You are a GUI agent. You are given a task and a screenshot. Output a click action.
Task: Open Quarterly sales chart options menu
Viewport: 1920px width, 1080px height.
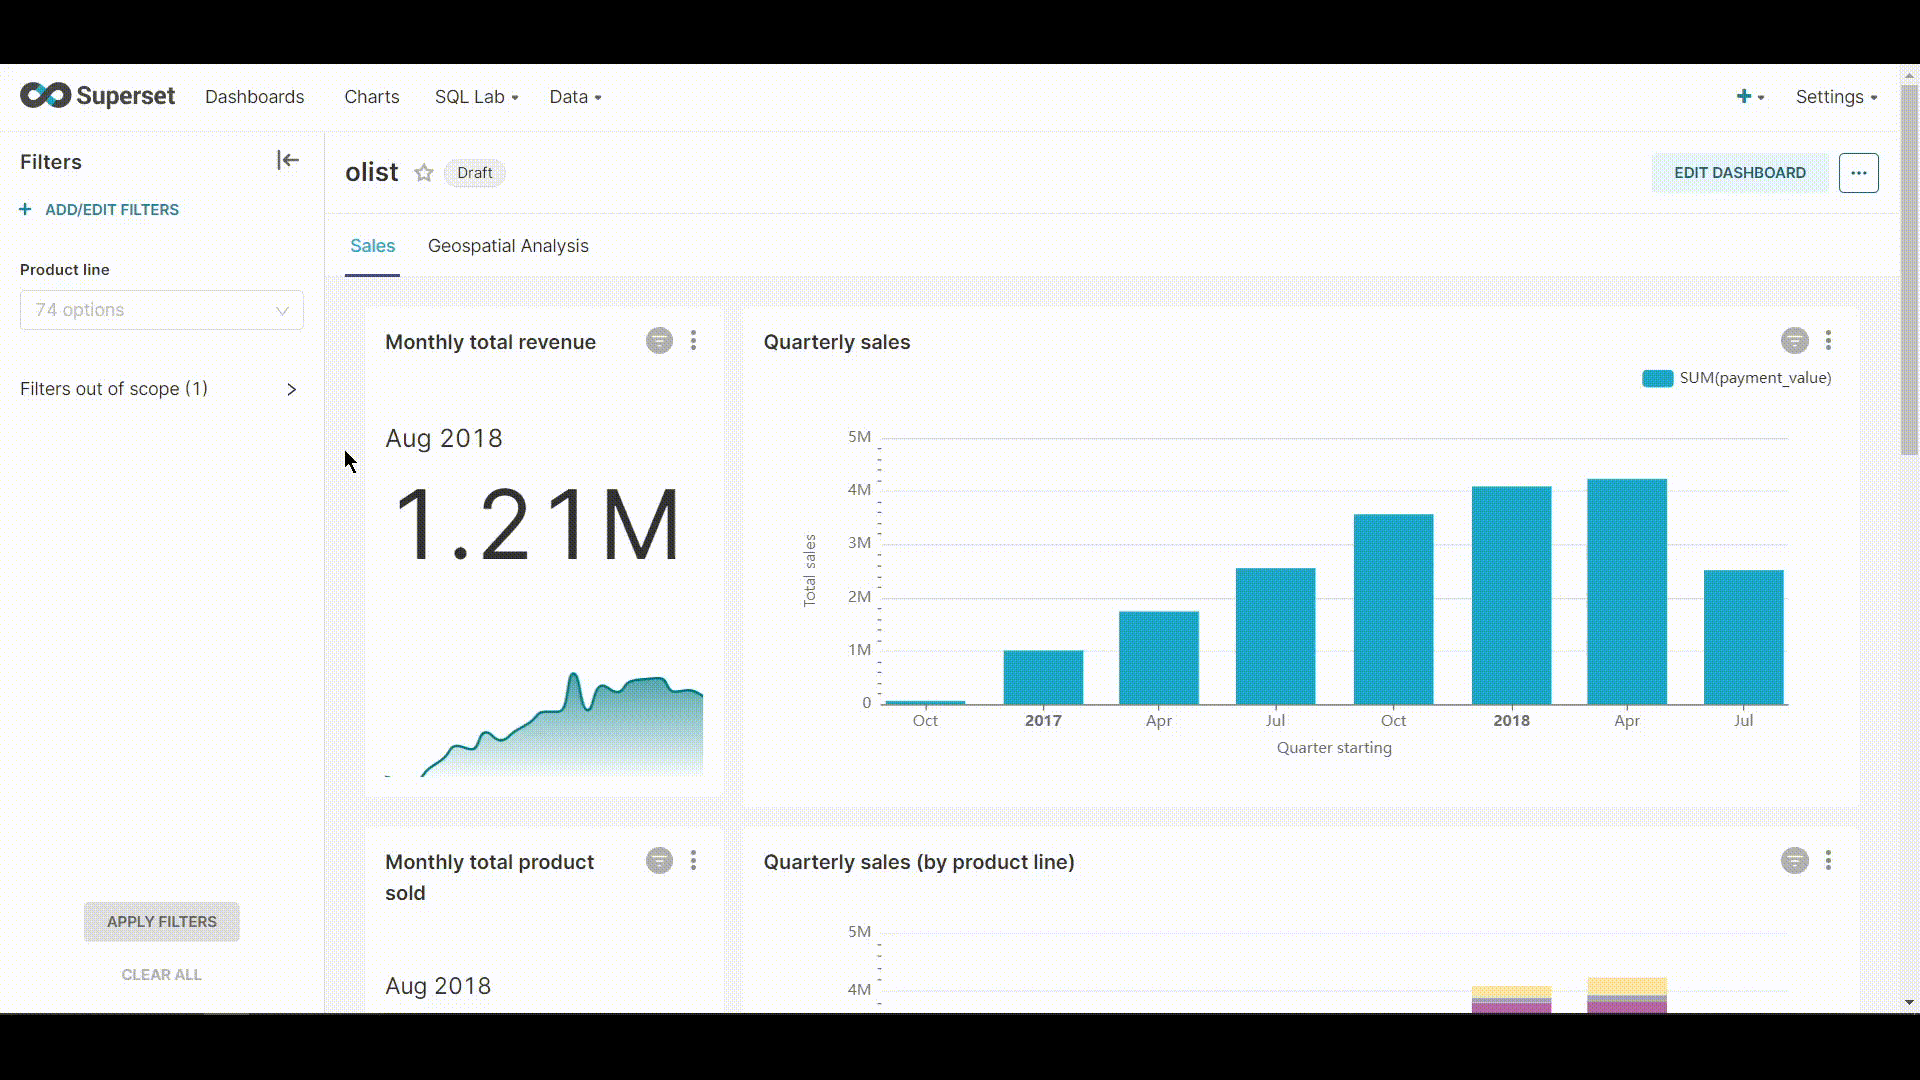[1828, 341]
